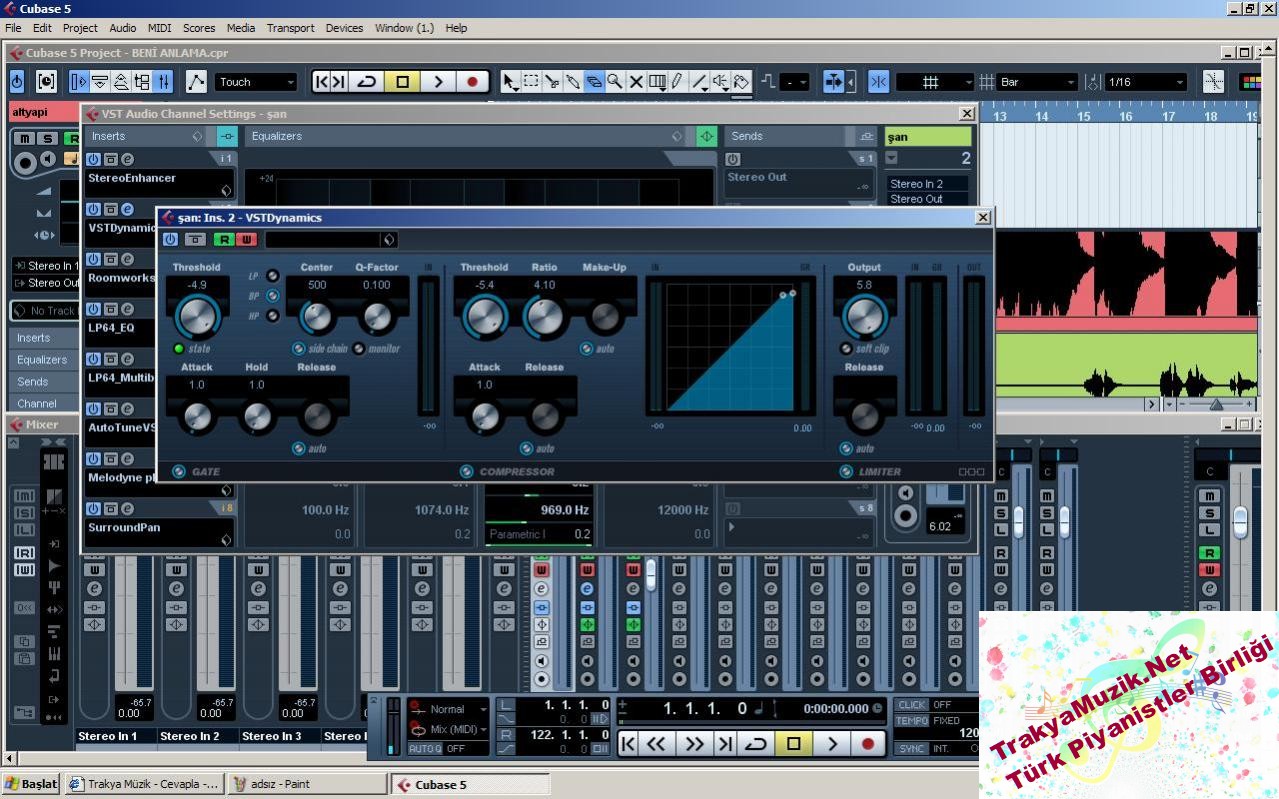Open the Touch automation mode dropdown
Screen dimensions: 1279x799
point(256,82)
